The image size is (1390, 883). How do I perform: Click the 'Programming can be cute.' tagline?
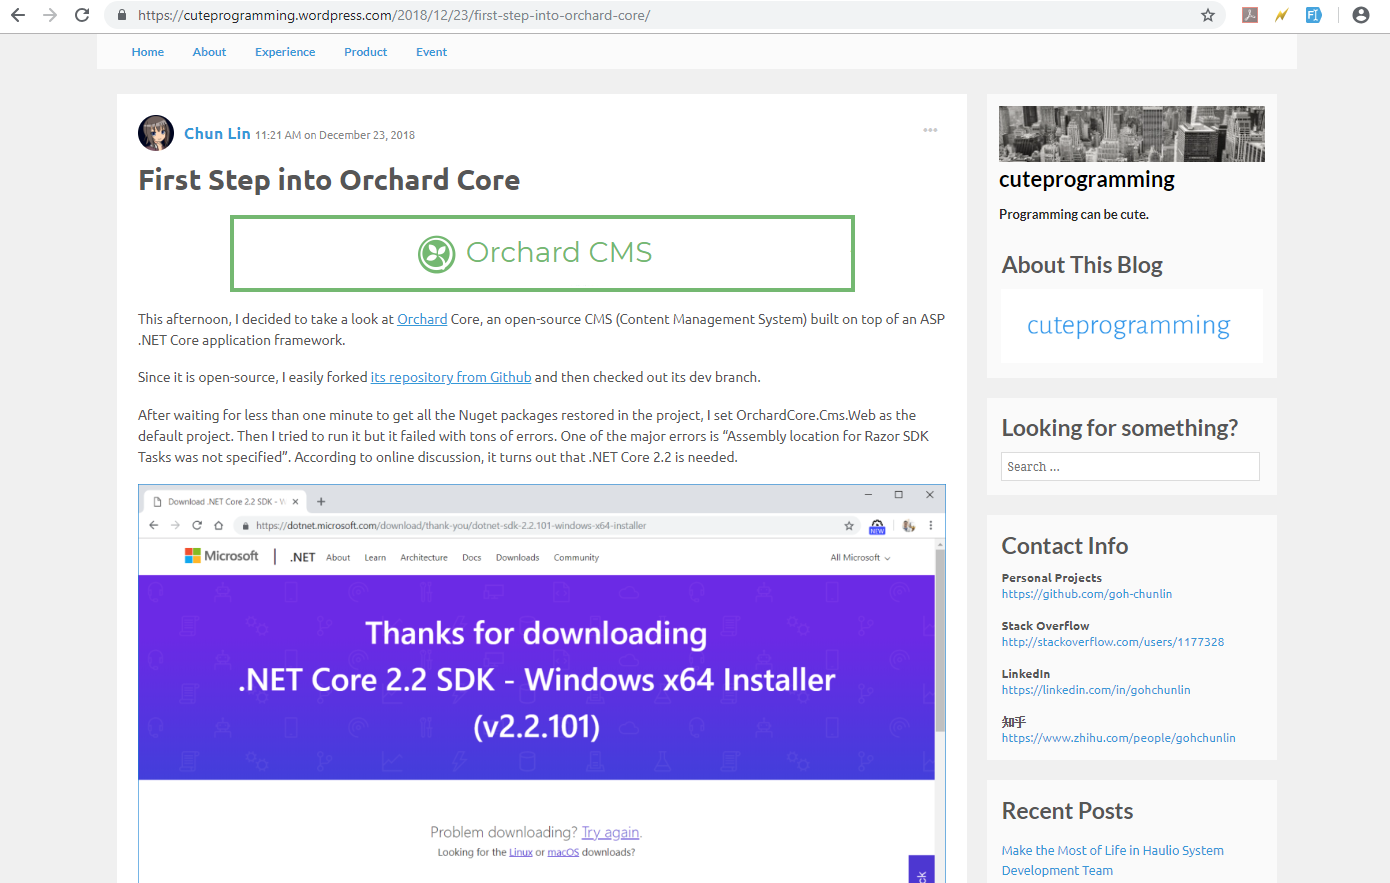1074,214
